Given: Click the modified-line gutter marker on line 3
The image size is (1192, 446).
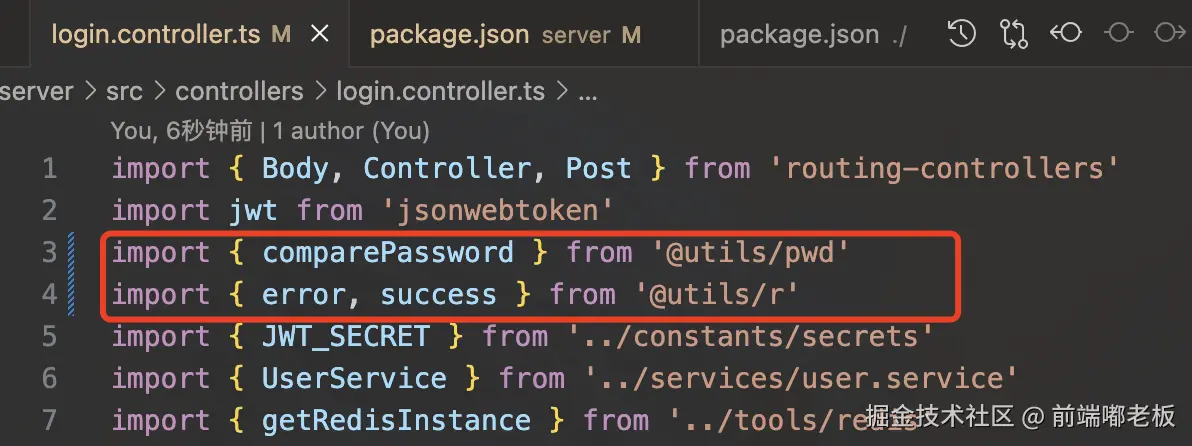Looking at the screenshot, I should pyautogui.click(x=71, y=252).
